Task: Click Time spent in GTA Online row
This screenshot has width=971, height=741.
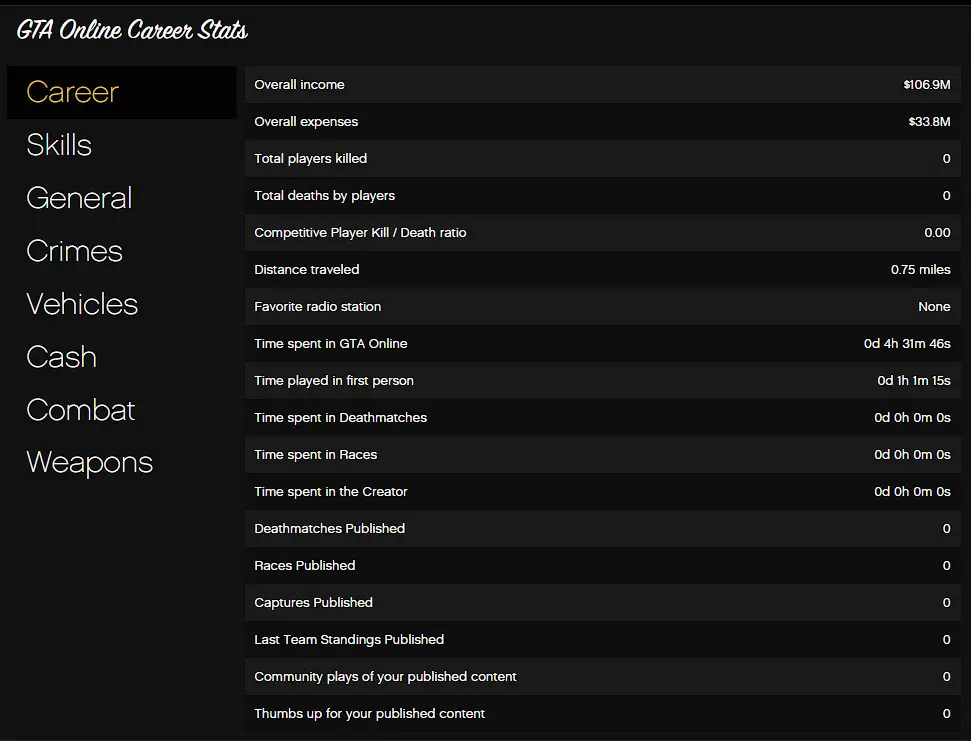Action: click(602, 344)
